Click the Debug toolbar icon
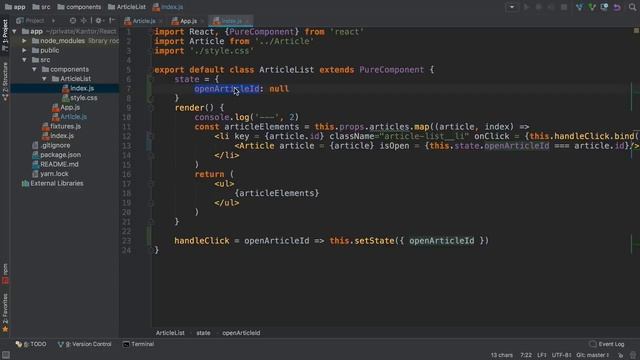This screenshot has height=360, width=640. click(x=538, y=7)
